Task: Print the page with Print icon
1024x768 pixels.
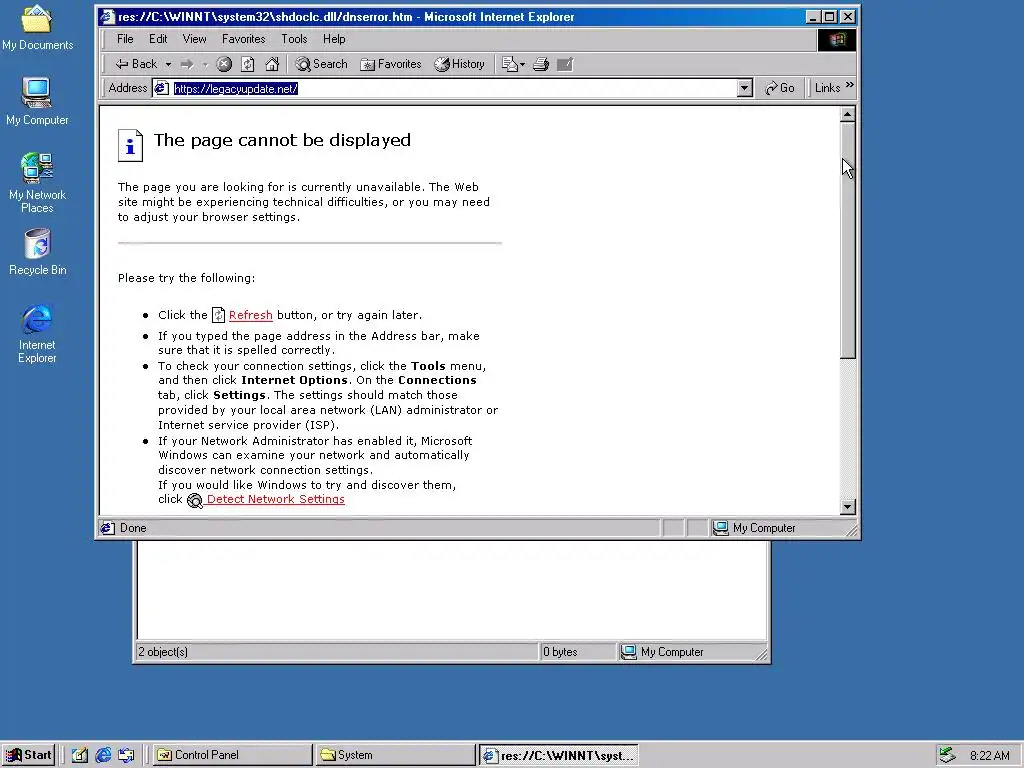Action: point(541,64)
